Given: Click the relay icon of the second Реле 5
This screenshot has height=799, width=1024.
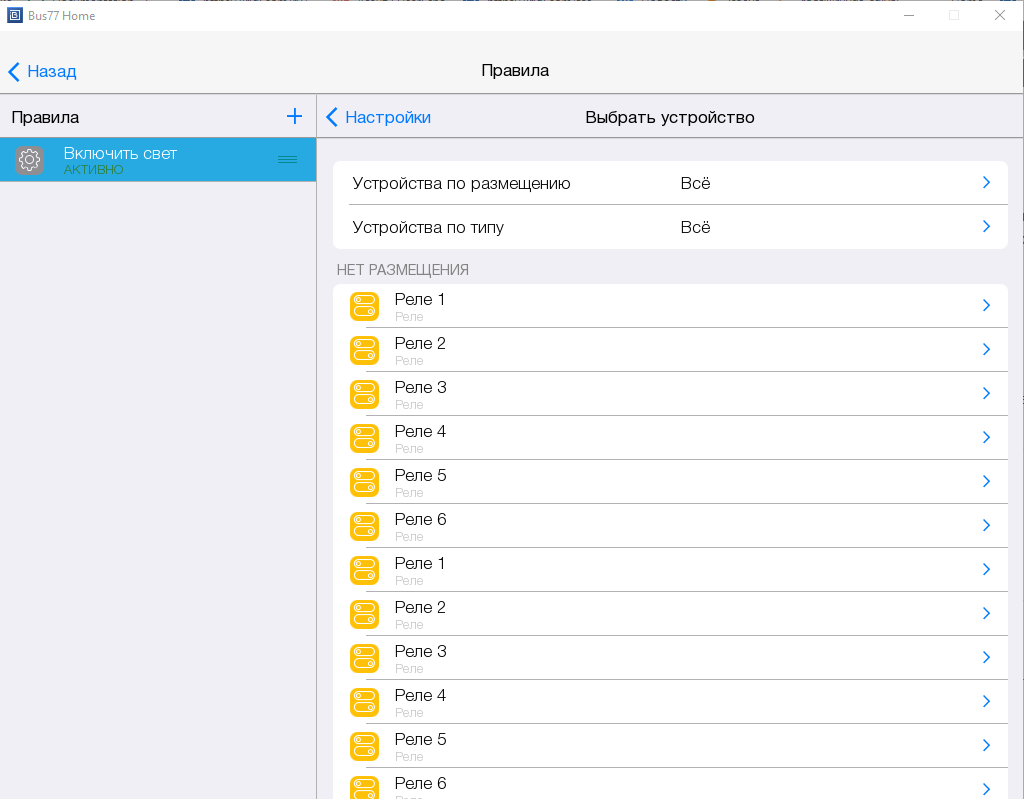Looking at the screenshot, I should [x=365, y=746].
